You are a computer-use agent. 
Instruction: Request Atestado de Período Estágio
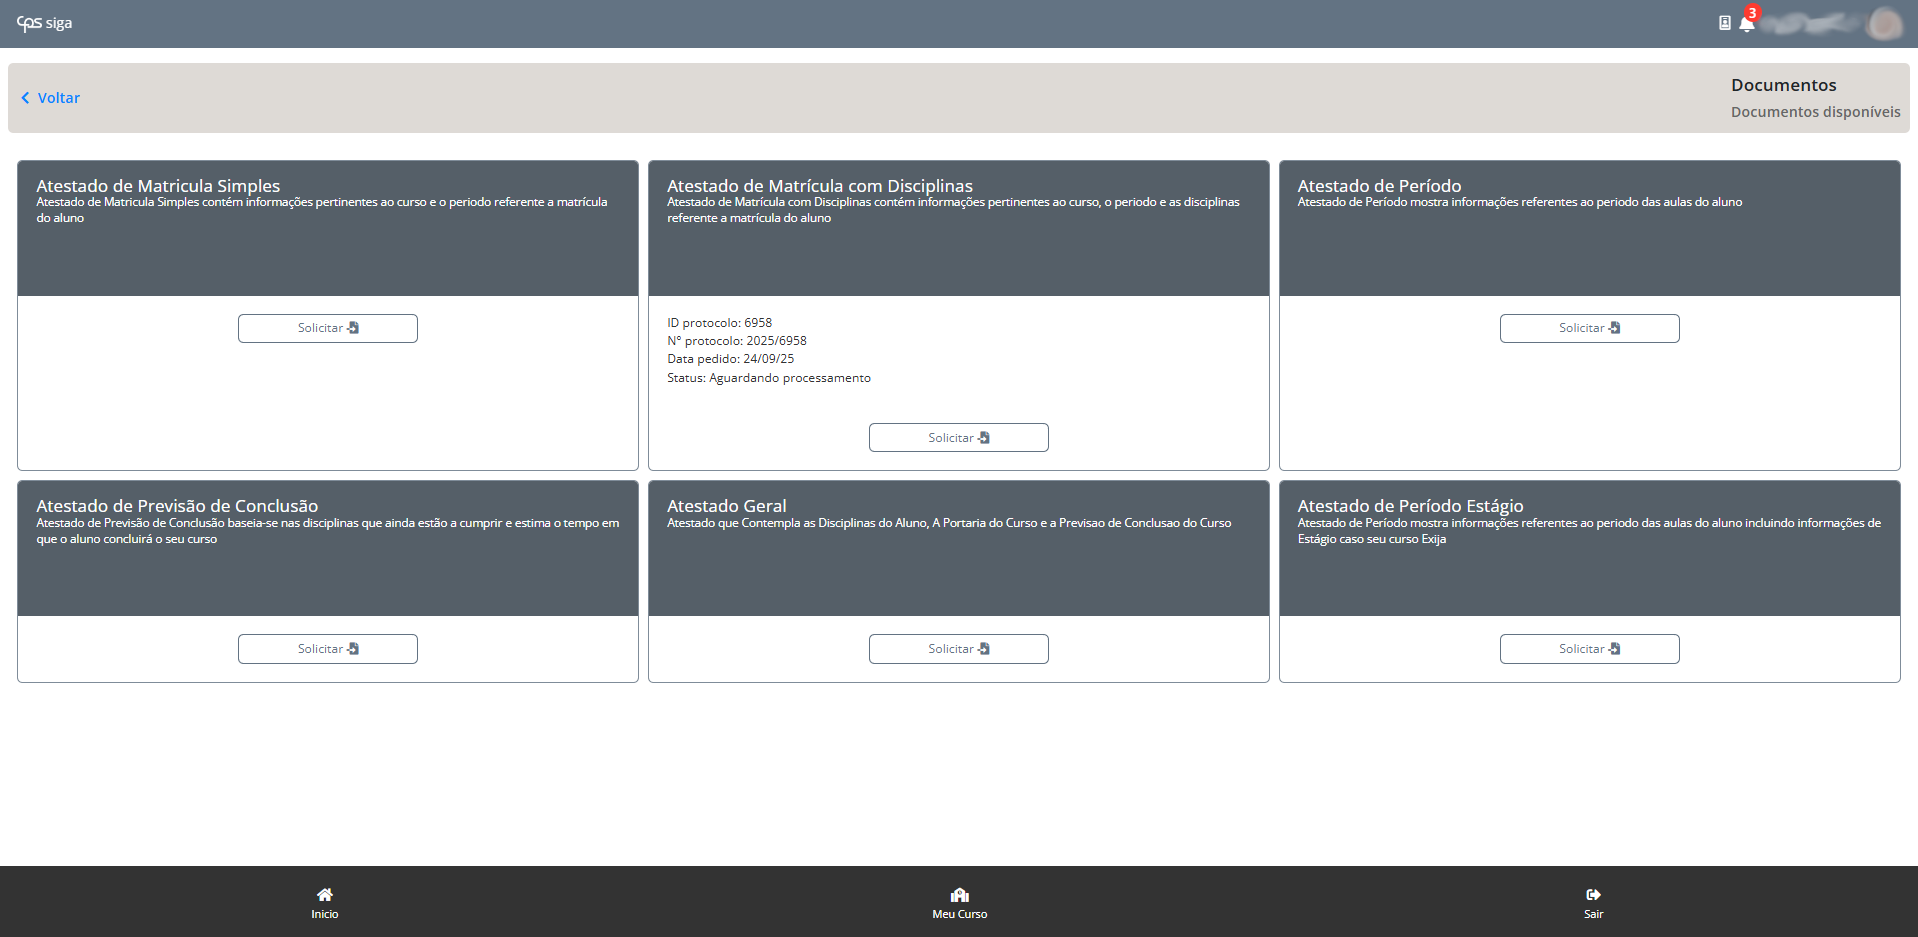1589,649
